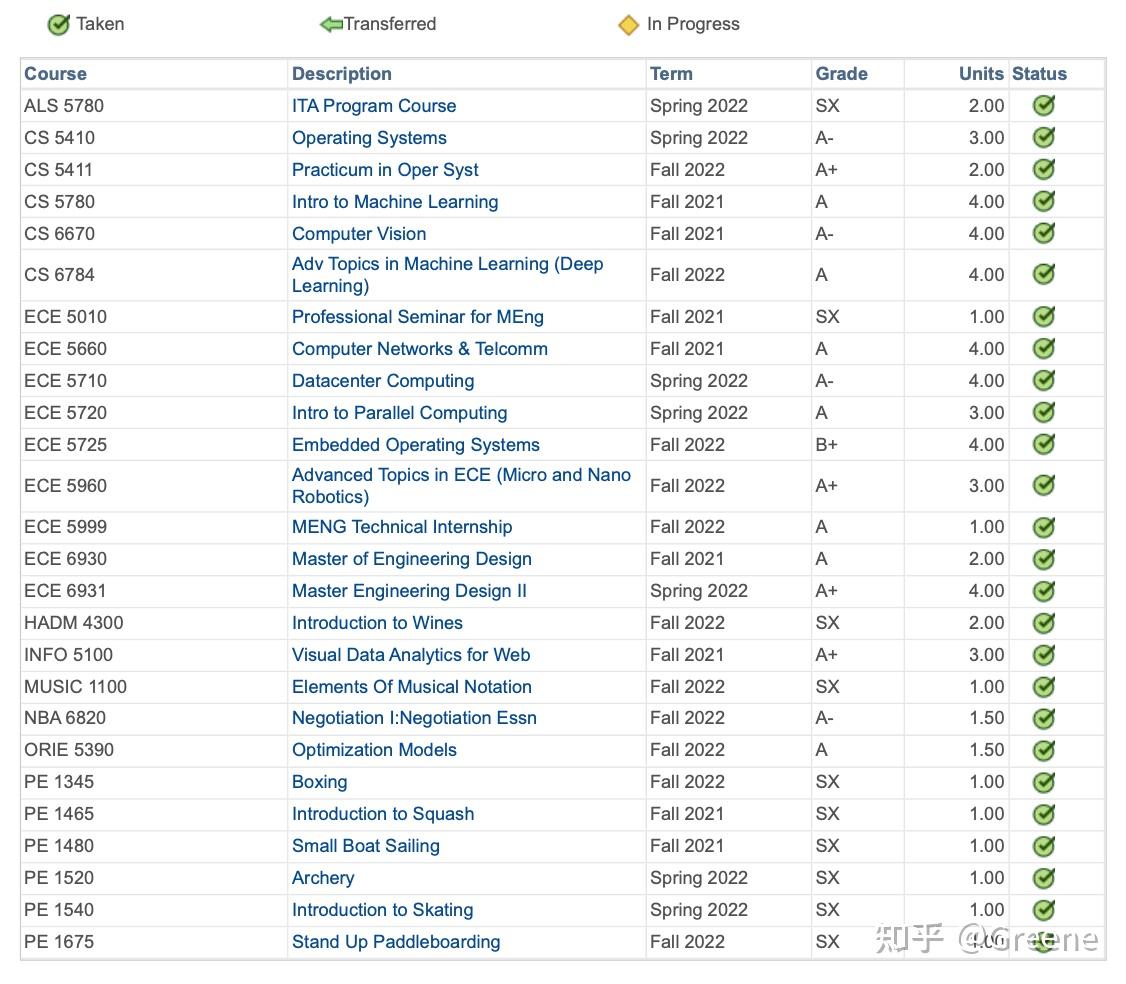Click the status checkmark for CS 6784

coord(1044,275)
